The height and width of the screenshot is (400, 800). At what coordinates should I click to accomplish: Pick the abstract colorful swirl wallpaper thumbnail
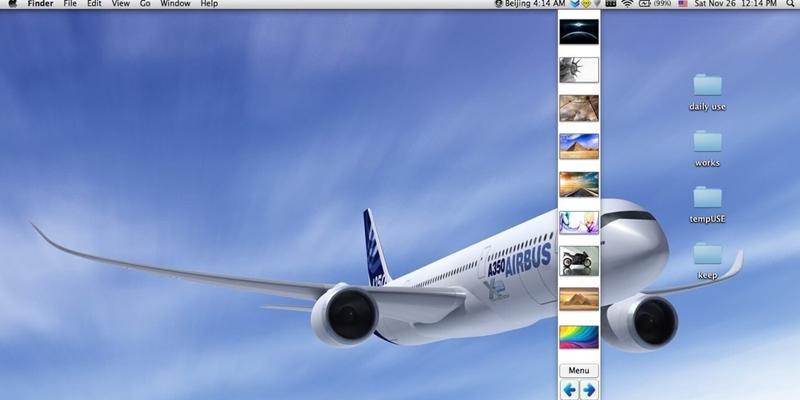[x=579, y=222]
